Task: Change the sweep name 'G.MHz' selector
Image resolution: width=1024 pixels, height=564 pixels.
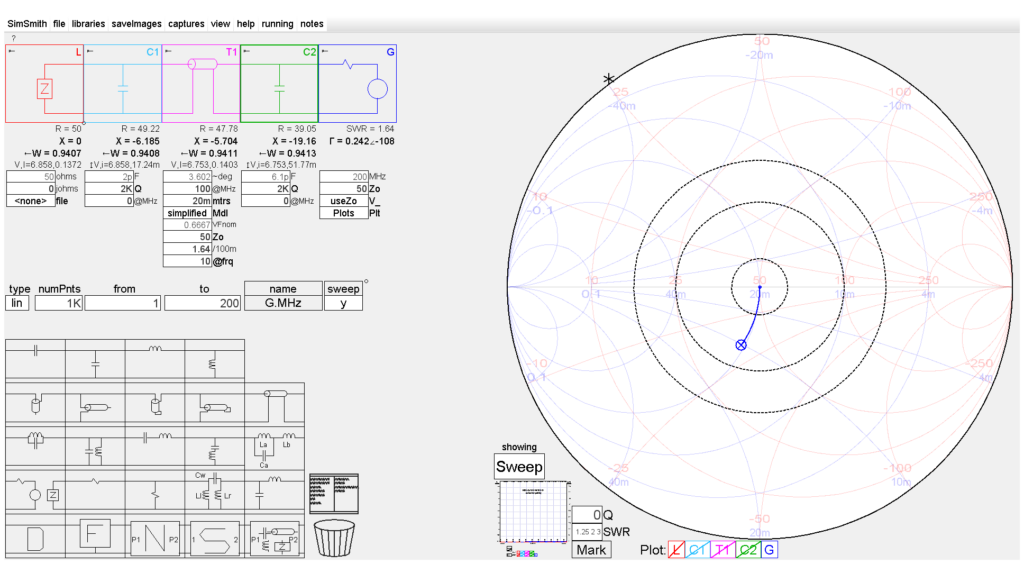Action: 283,303
